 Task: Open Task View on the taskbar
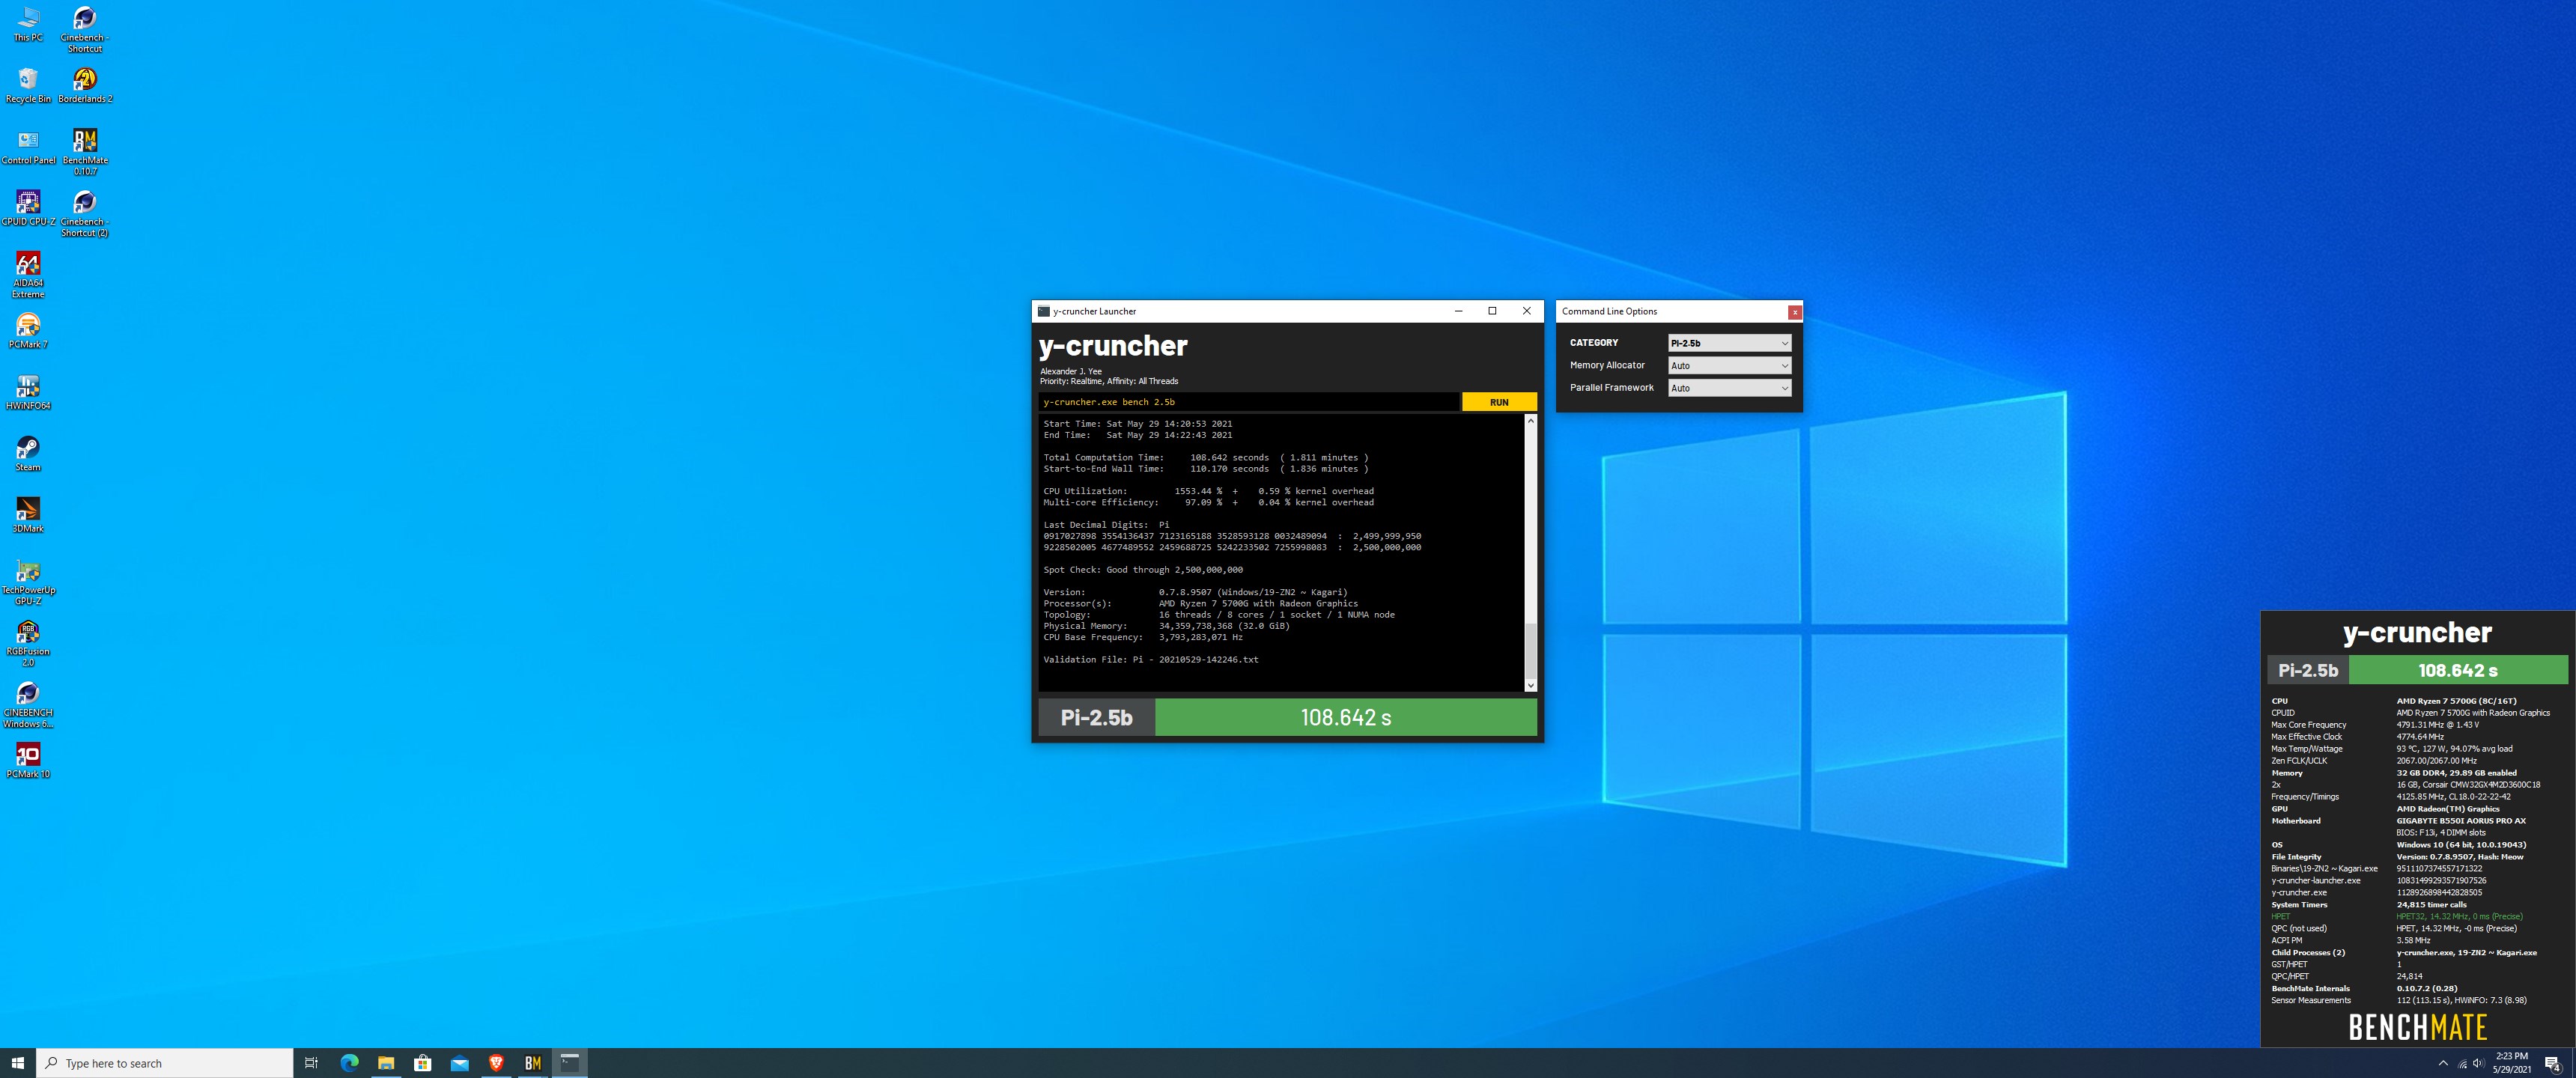[x=311, y=1063]
